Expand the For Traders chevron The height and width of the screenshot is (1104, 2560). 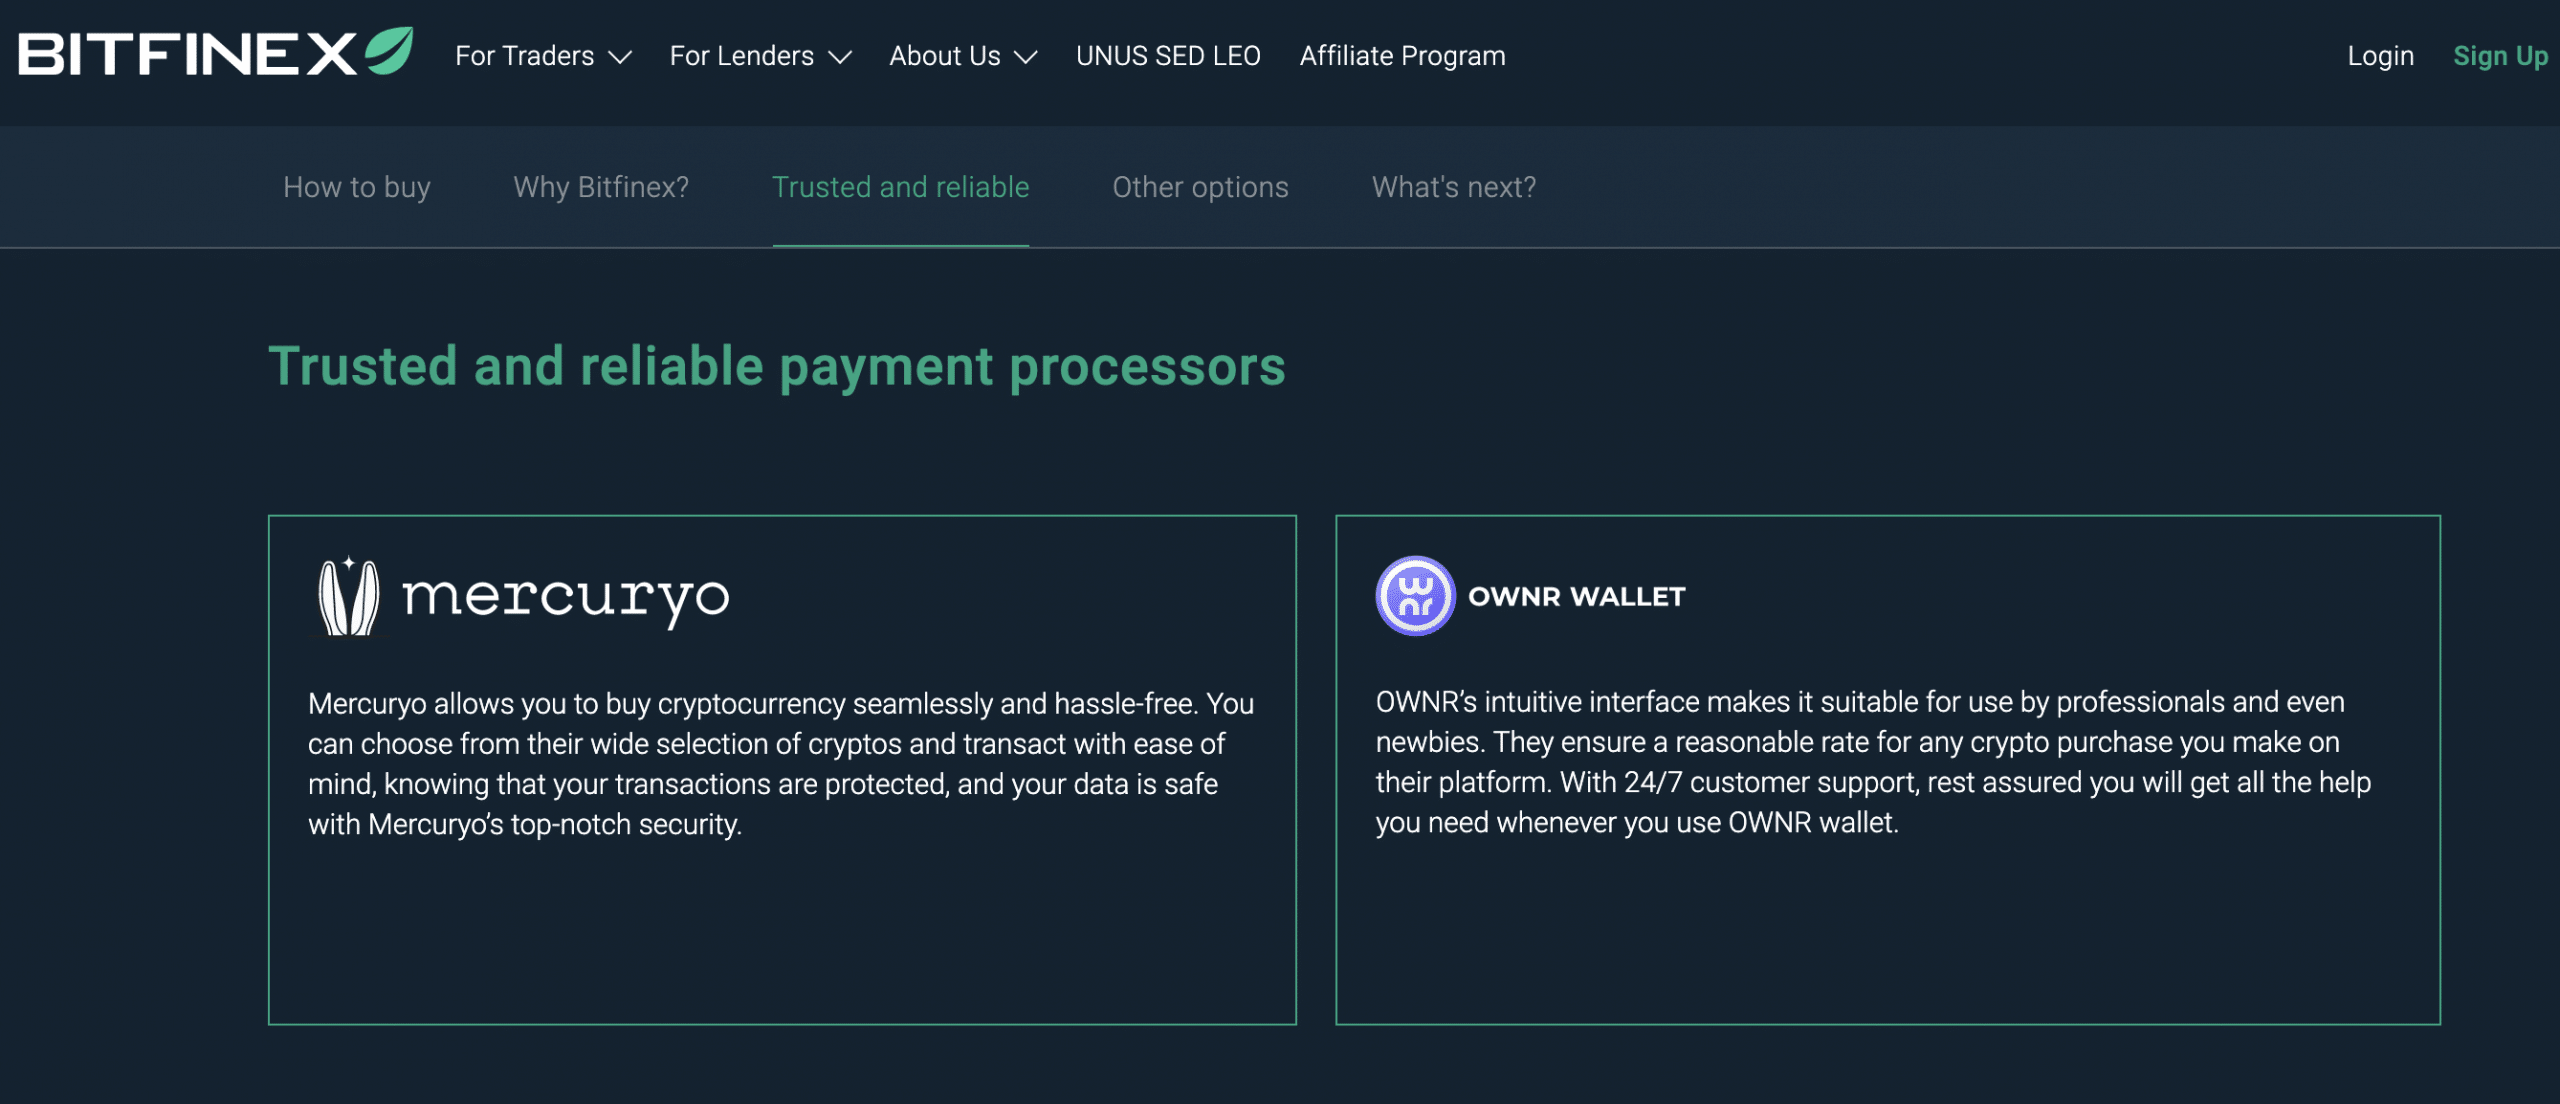coord(620,57)
